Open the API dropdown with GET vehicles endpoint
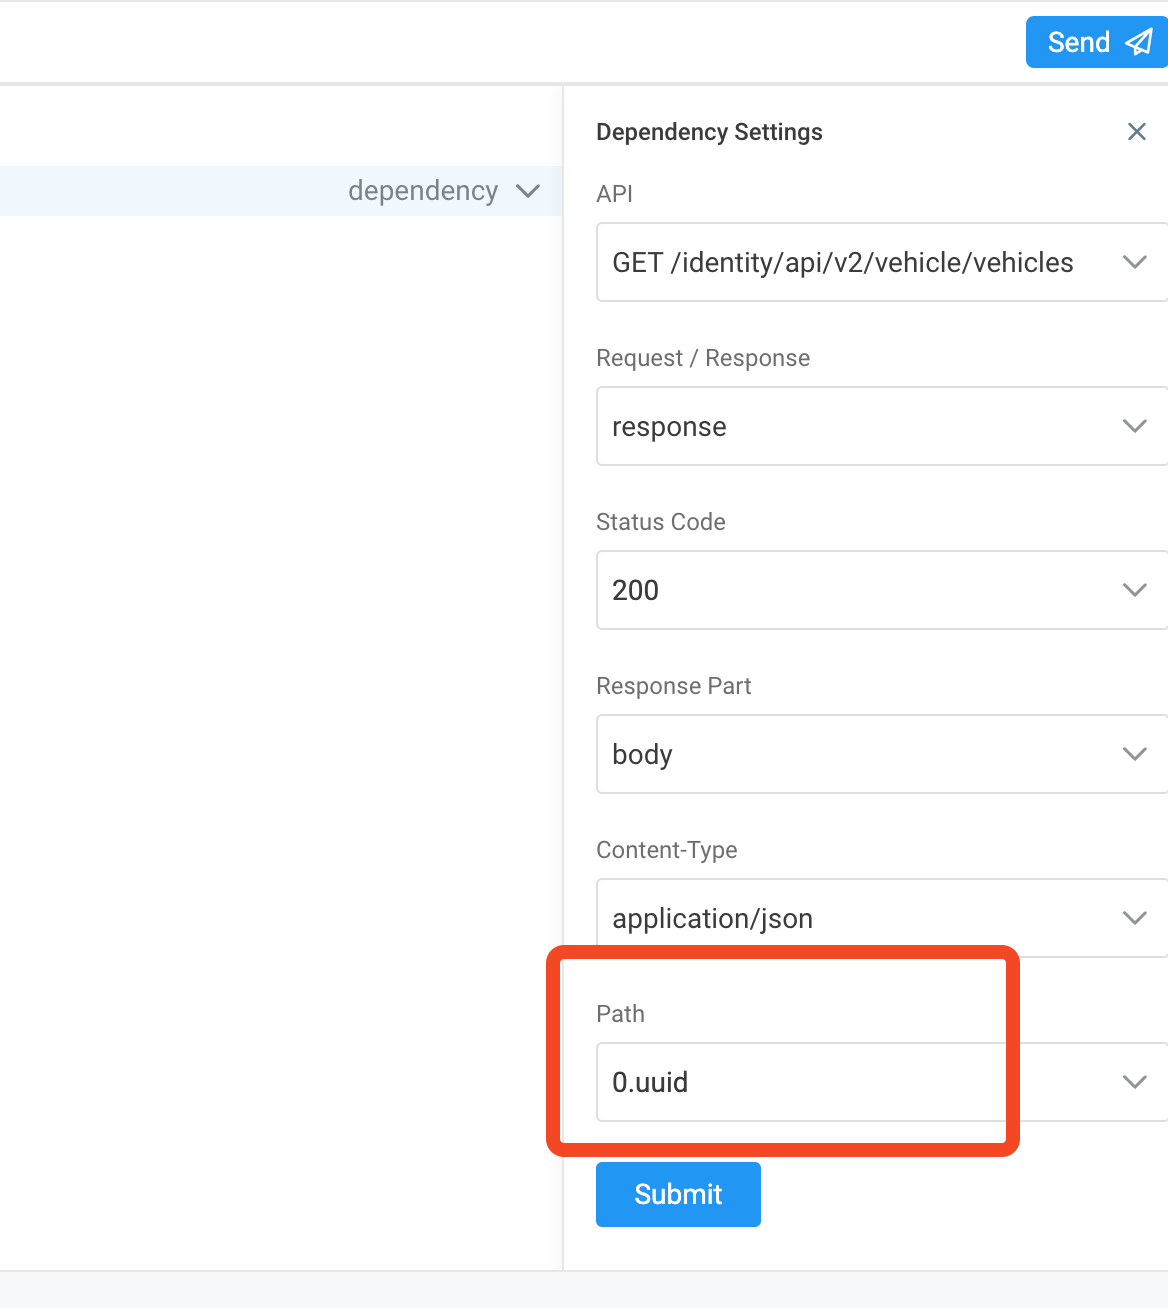 882,262
